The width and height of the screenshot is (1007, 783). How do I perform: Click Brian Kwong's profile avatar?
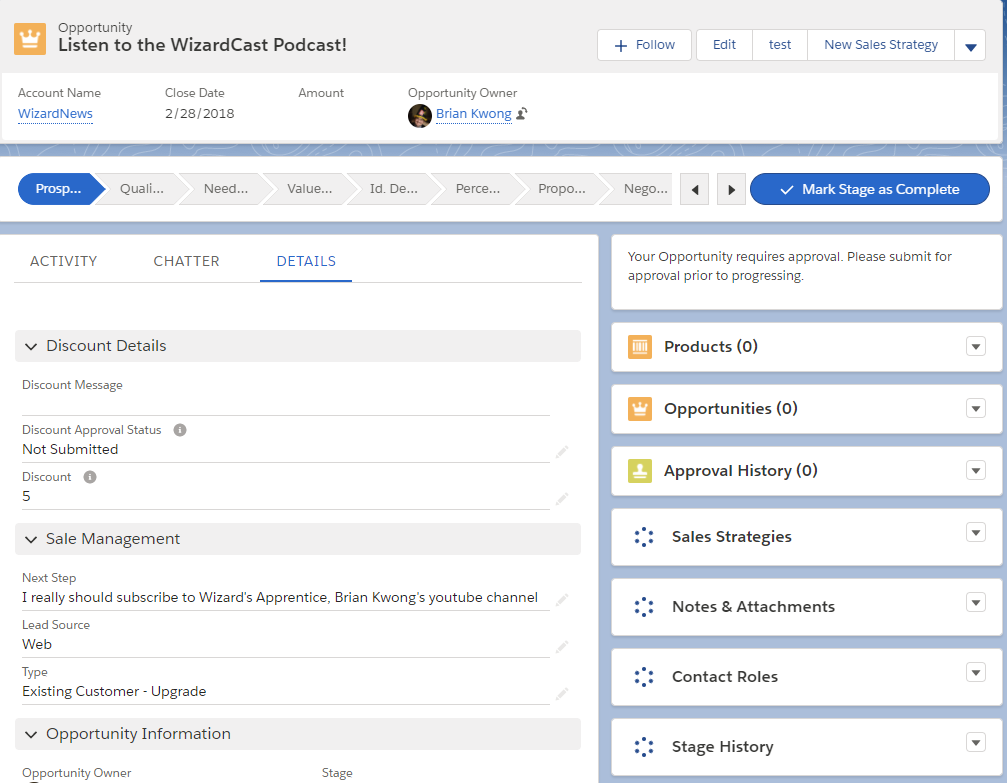pyautogui.click(x=420, y=115)
